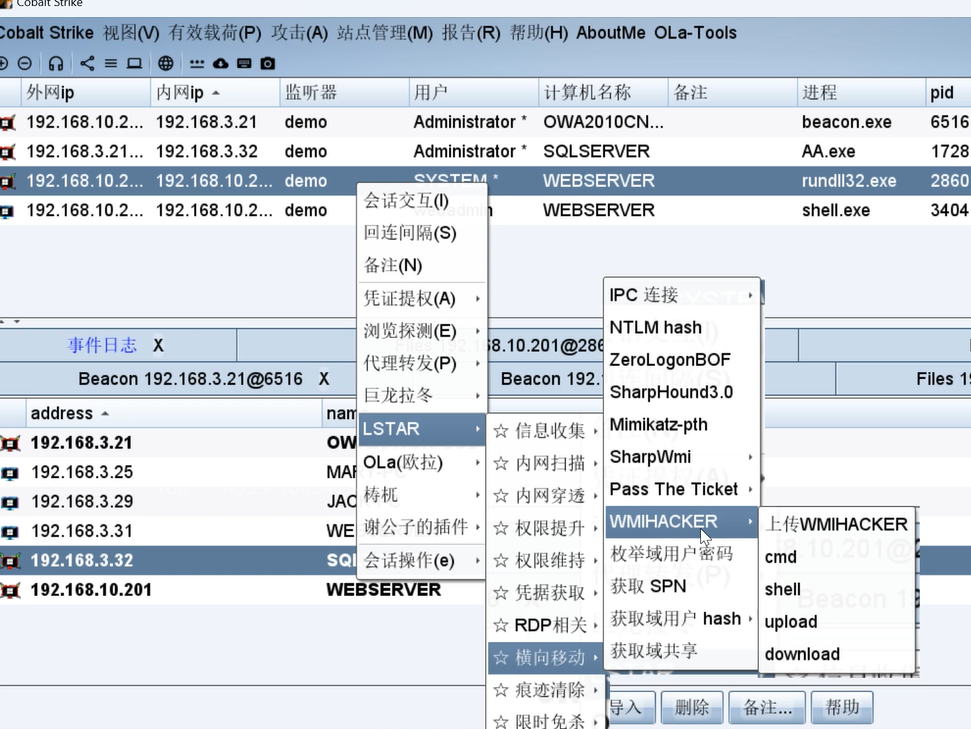Image resolution: width=971 pixels, height=729 pixels.
Task: Expand the Pass The Ticket submenu
Action: pyautogui.click(x=682, y=489)
